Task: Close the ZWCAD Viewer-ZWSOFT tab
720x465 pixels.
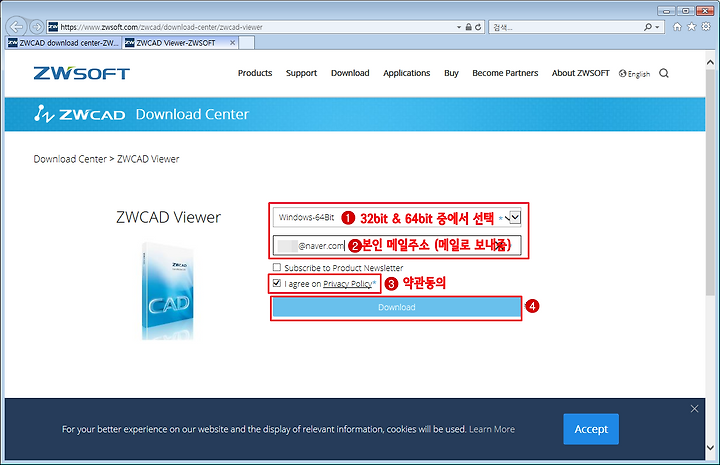Action: coord(232,43)
